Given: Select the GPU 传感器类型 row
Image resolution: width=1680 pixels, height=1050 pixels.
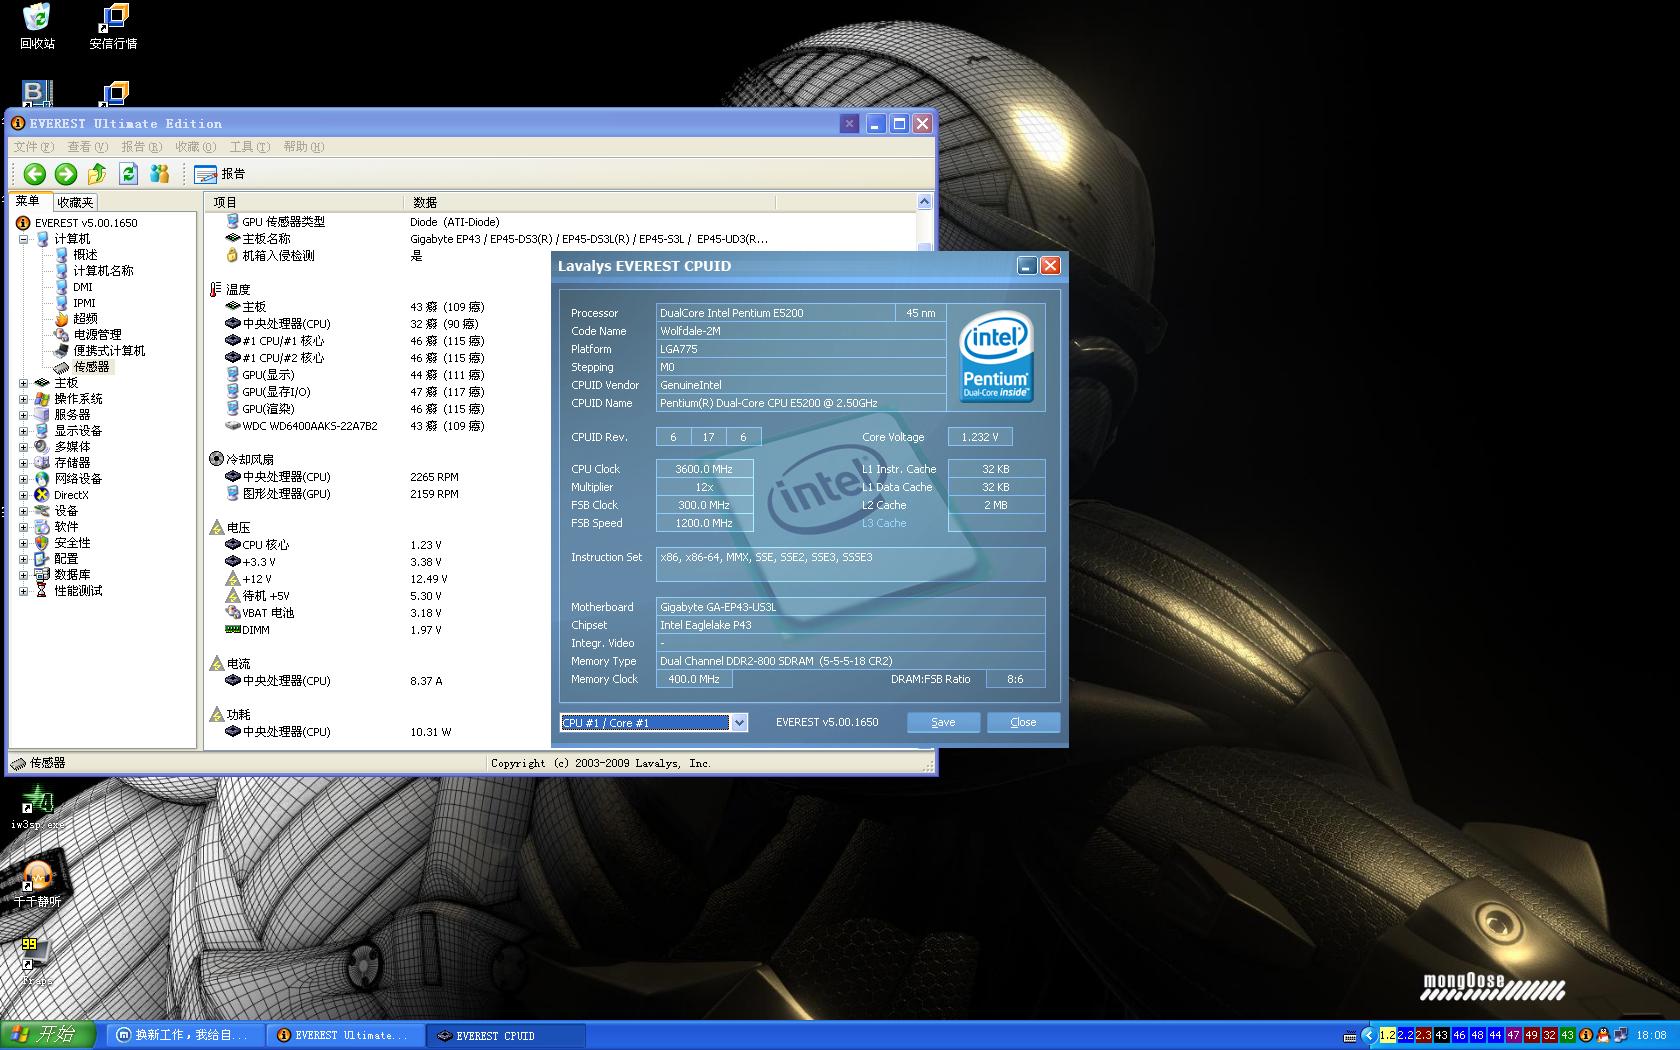Looking at the screenshot, I should [560, 222].
